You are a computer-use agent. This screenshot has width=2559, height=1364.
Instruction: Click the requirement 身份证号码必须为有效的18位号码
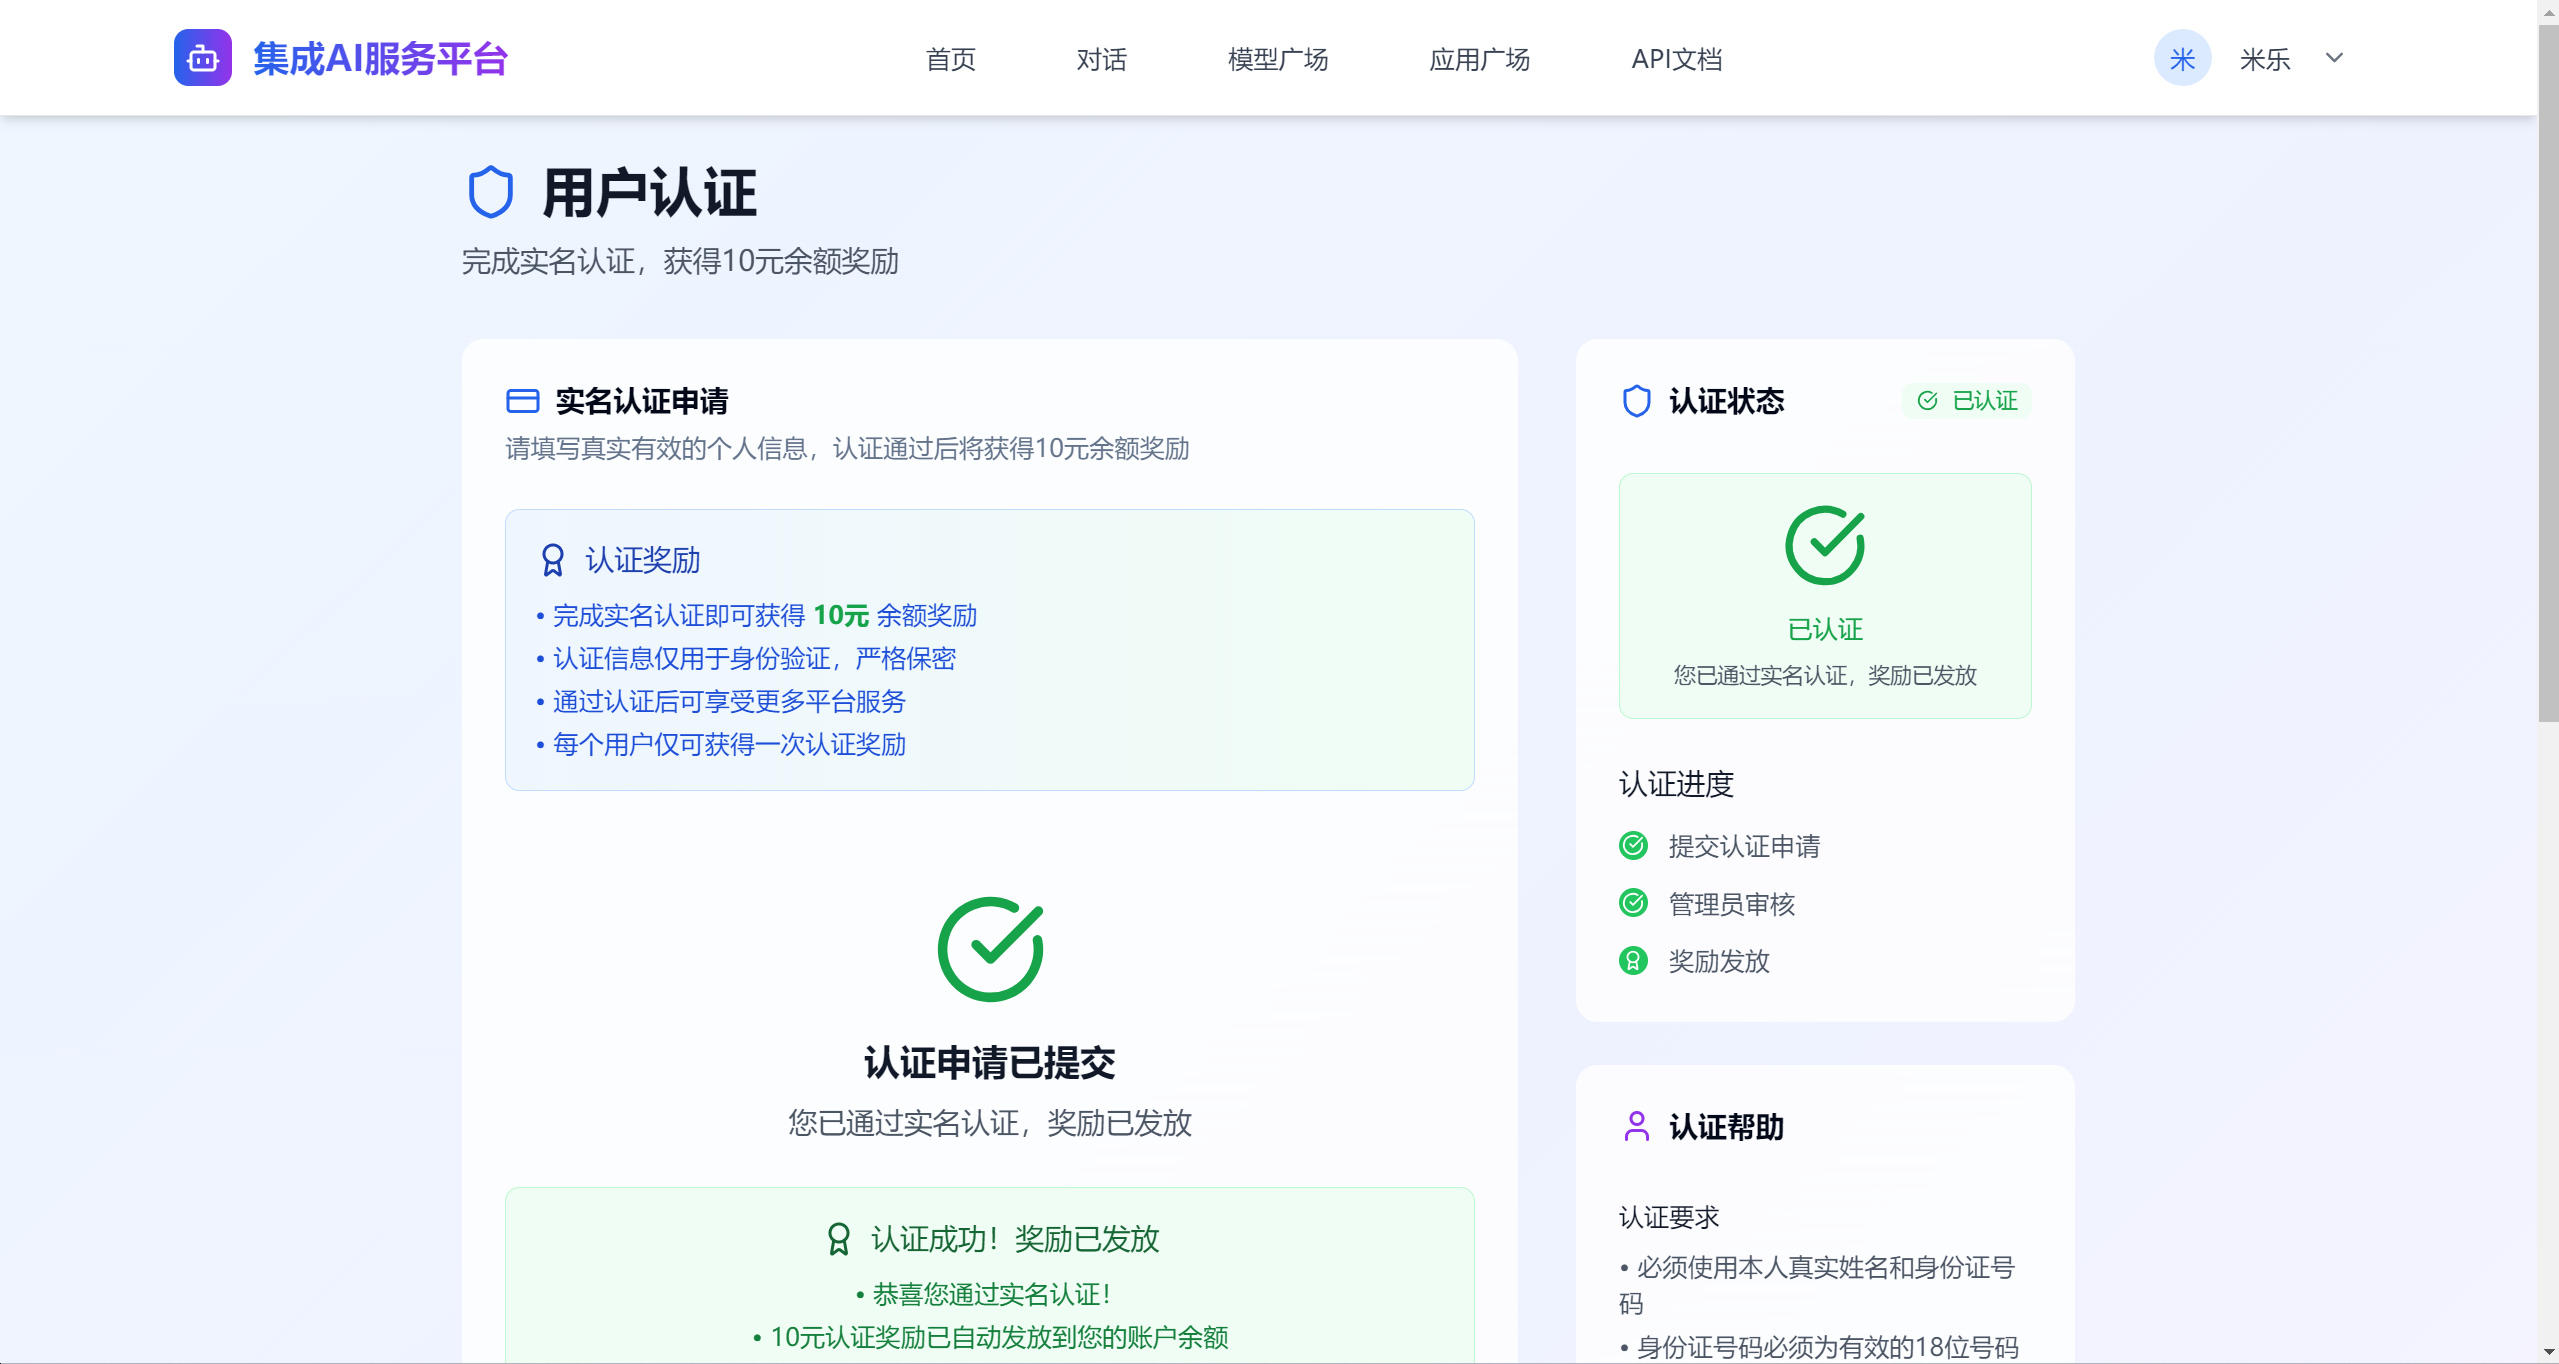(1819, 1347)
